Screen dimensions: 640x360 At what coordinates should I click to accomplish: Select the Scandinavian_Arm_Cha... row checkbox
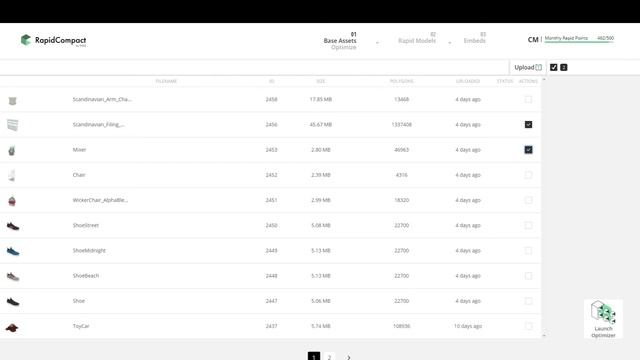tap(528, 99)
